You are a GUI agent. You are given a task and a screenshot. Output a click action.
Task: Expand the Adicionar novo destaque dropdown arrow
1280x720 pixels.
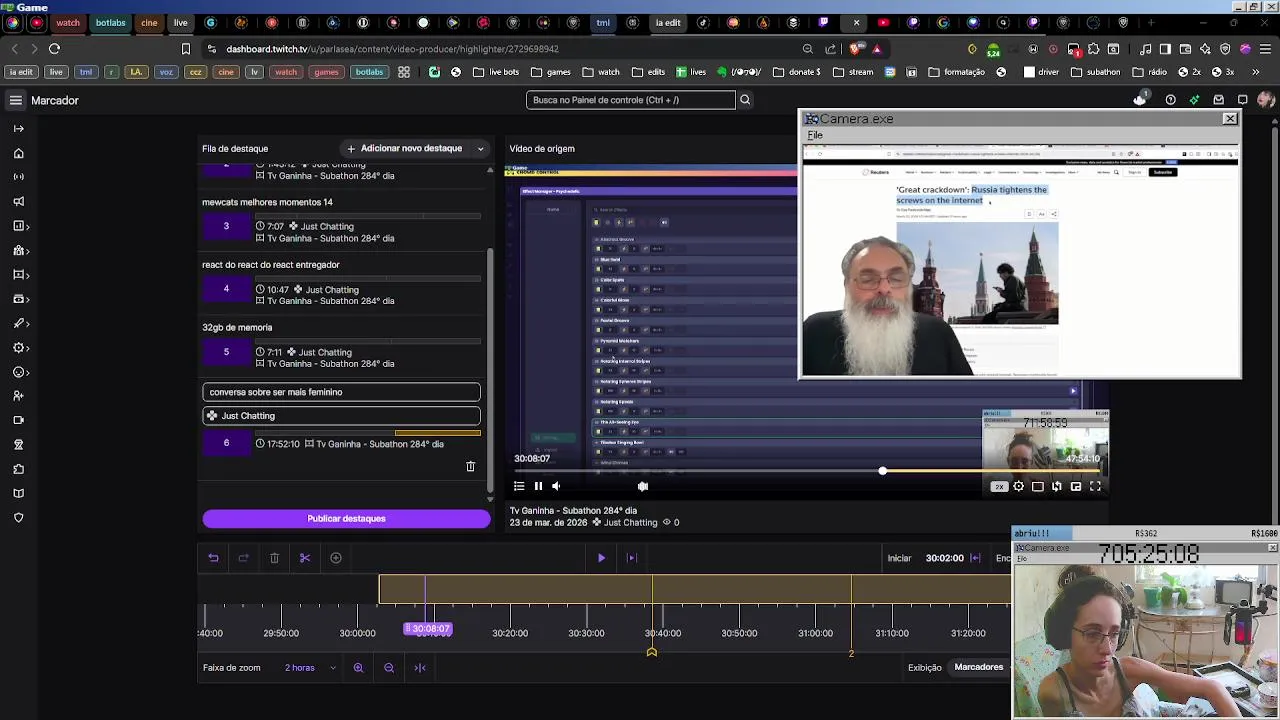click(480, 149)
